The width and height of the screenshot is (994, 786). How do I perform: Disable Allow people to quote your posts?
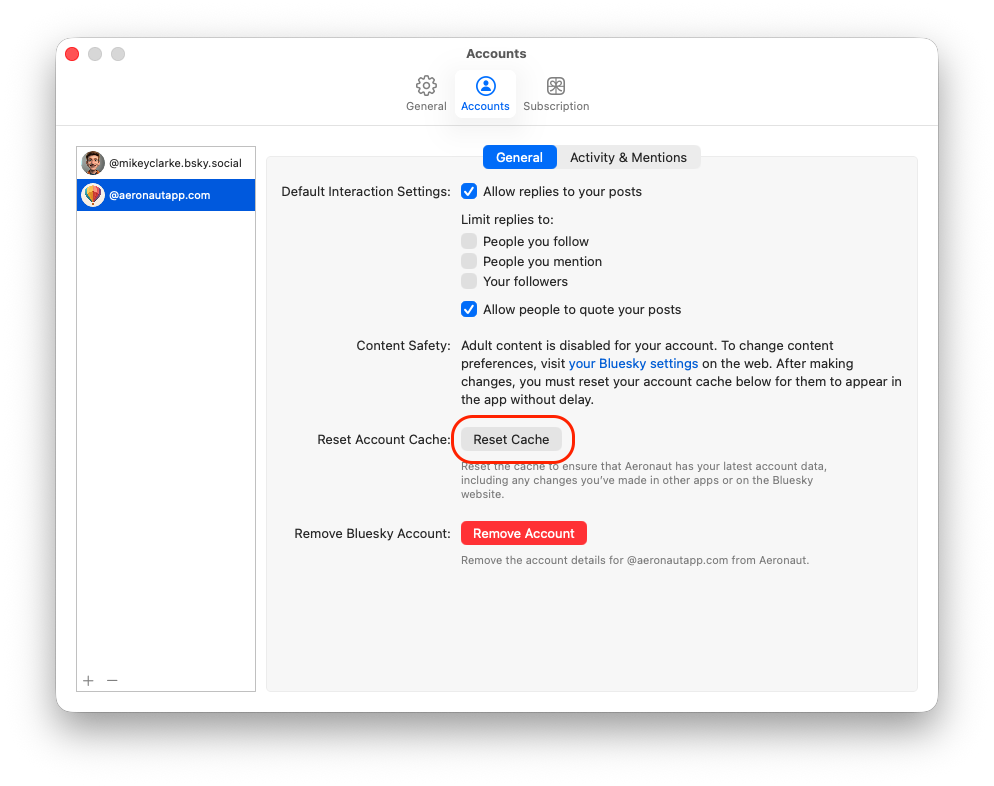[469, 309]
